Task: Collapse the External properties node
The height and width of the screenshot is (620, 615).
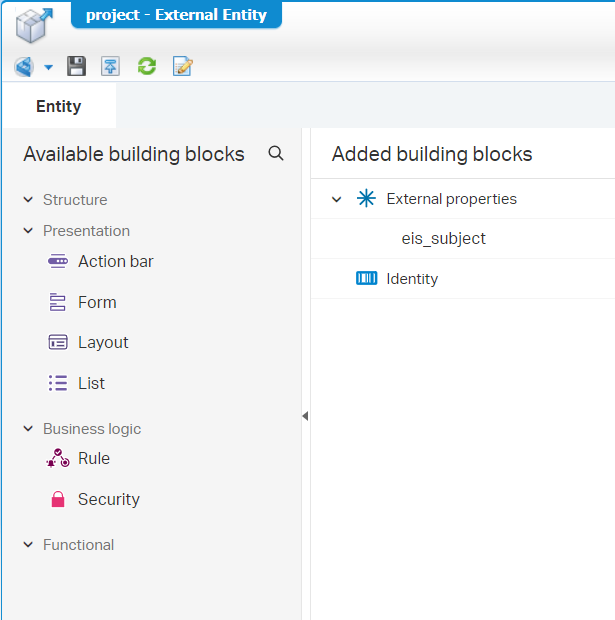Action: (x=337, y=199)
